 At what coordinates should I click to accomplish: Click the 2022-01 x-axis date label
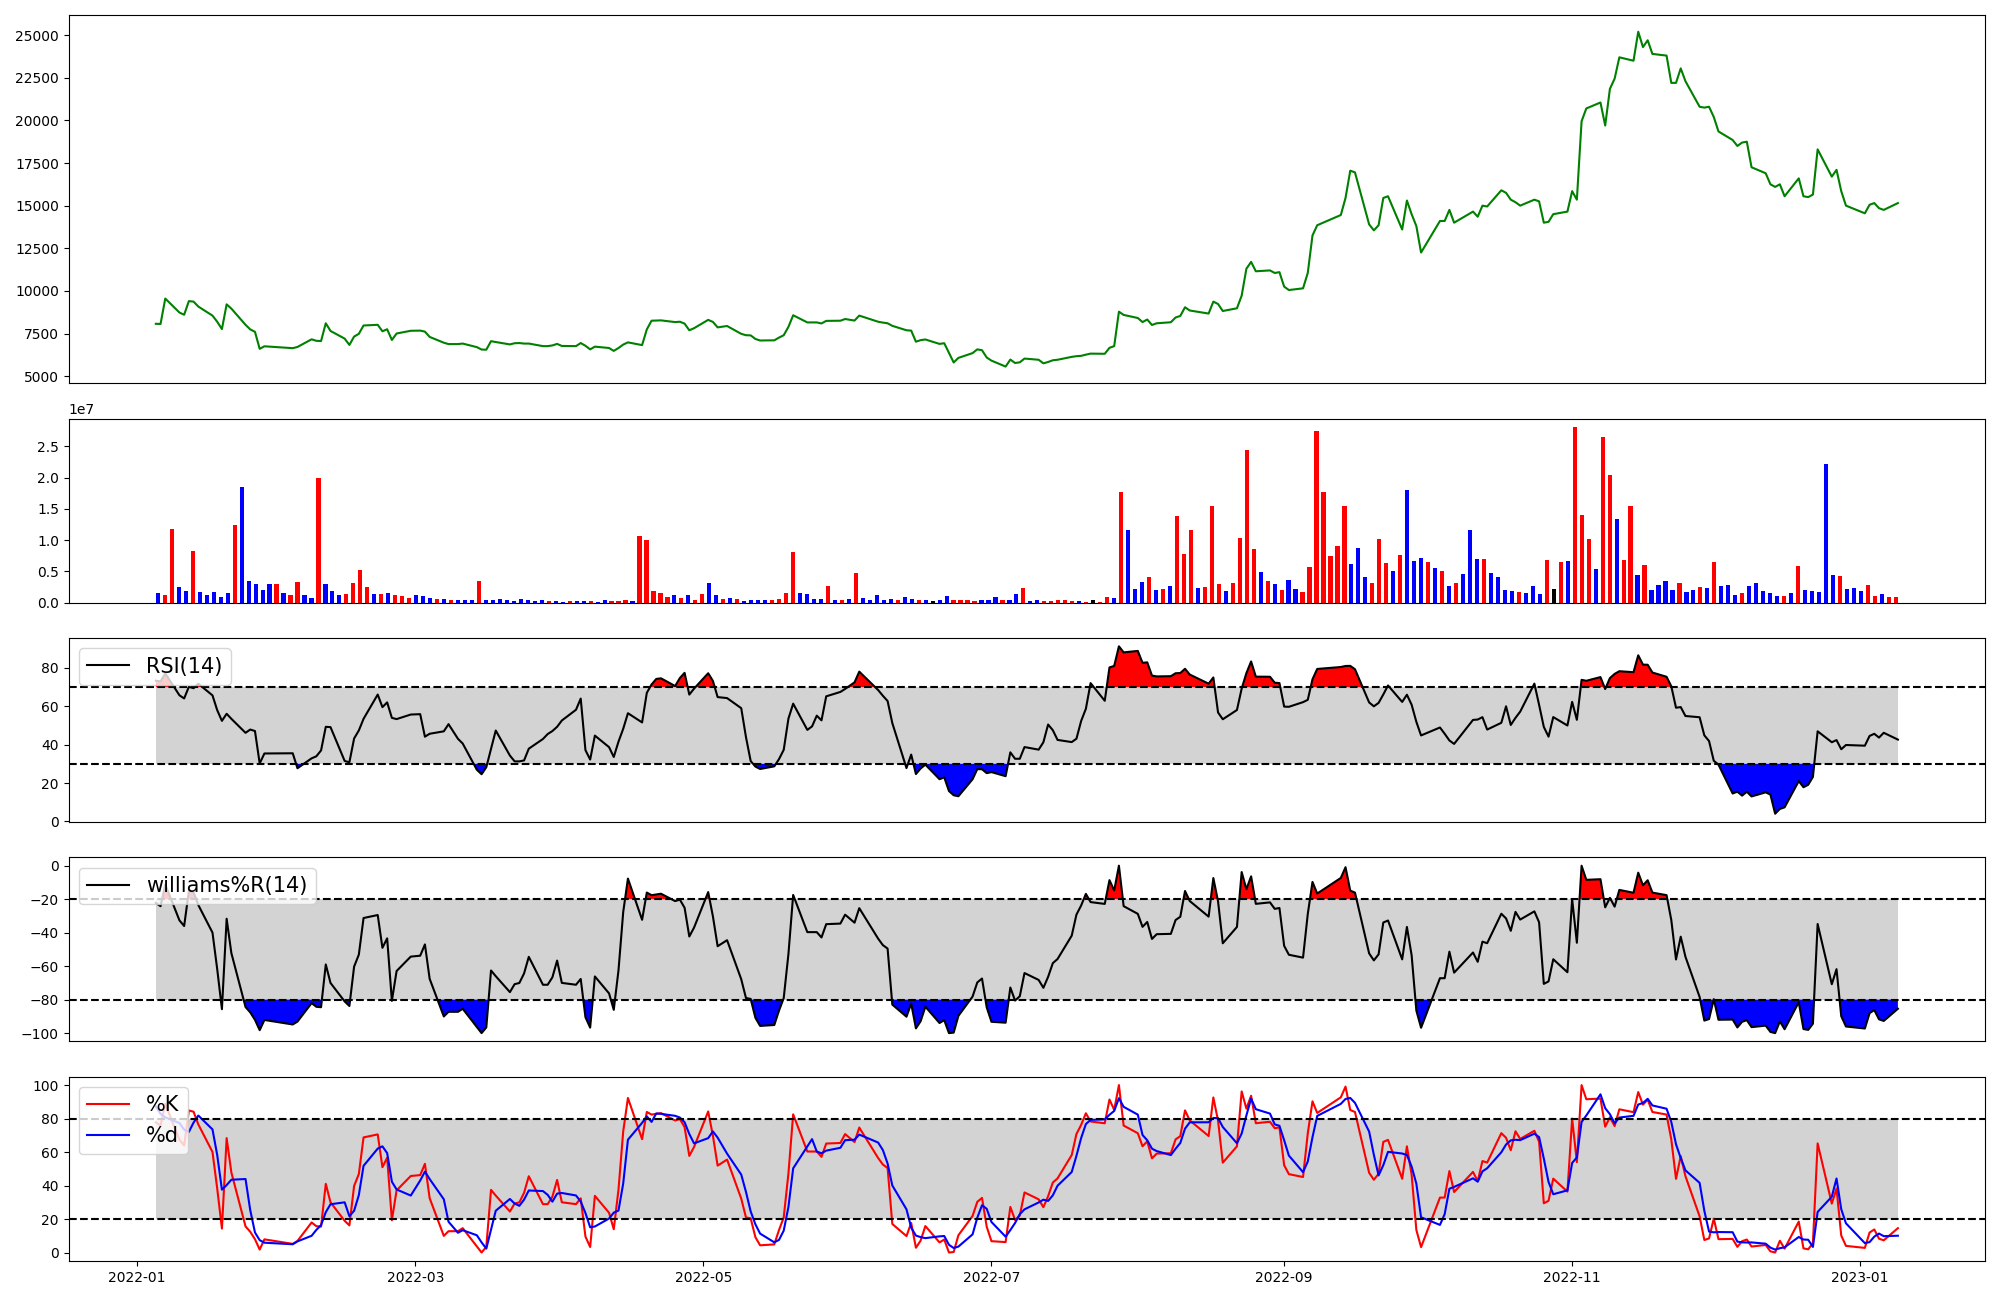(x=136, y=1277)
